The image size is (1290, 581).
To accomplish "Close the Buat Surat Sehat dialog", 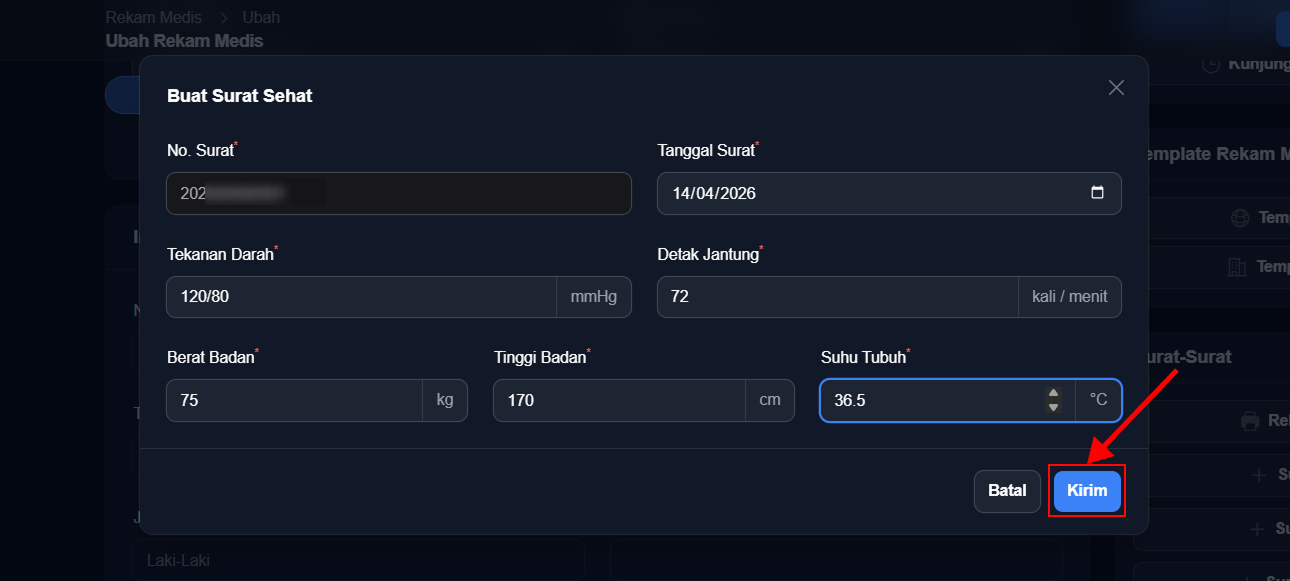I will [1116, 88].
